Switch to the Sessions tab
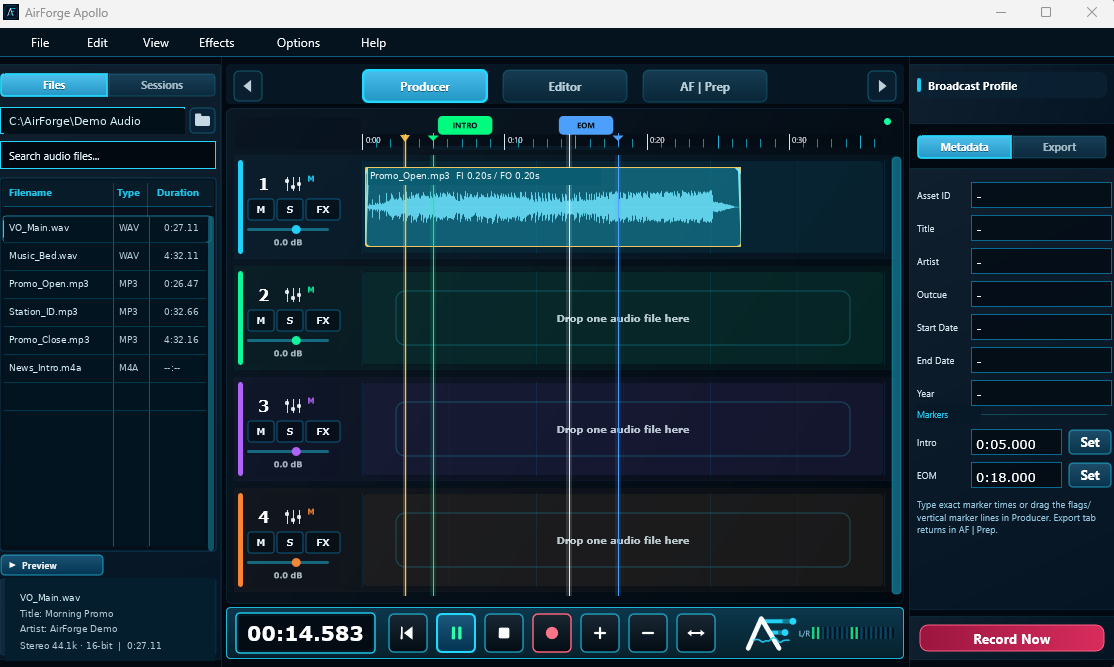Screen dimensions: 1114x667 pos(161,85)
